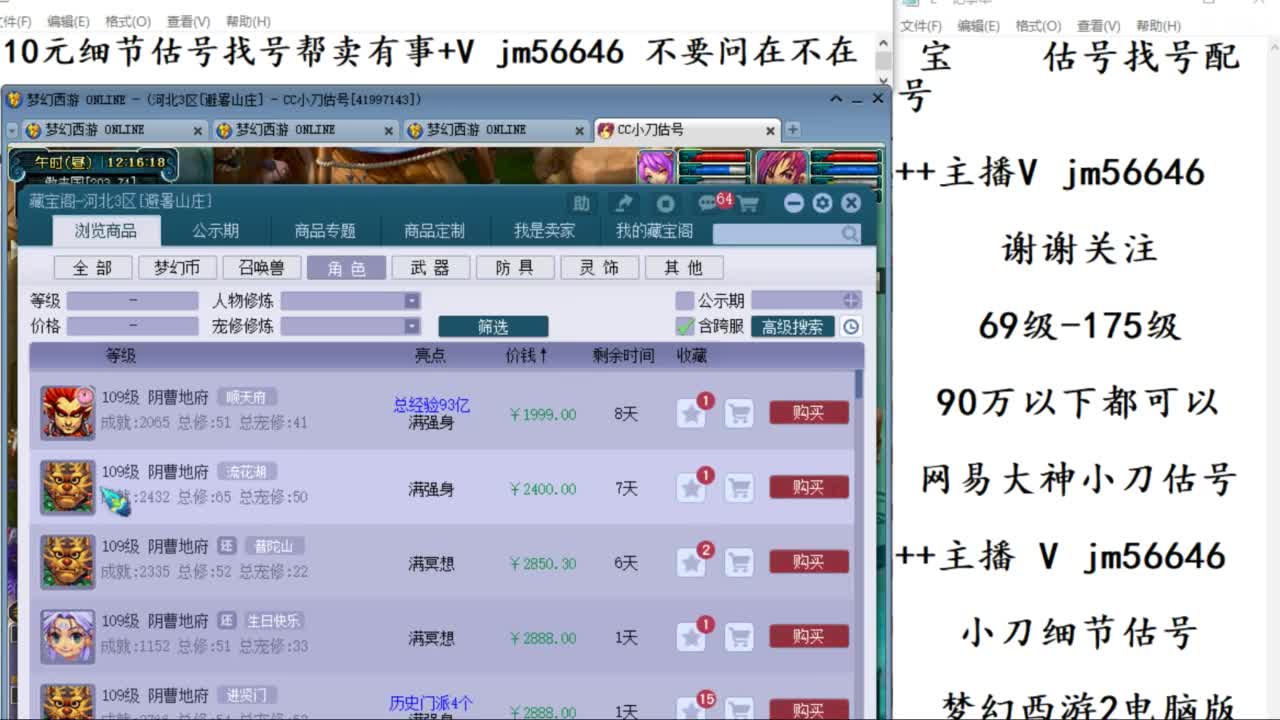Expand the 人物修炼 dropdown
The width and height of the screenshot is (1280, 720).
point(411,300)
